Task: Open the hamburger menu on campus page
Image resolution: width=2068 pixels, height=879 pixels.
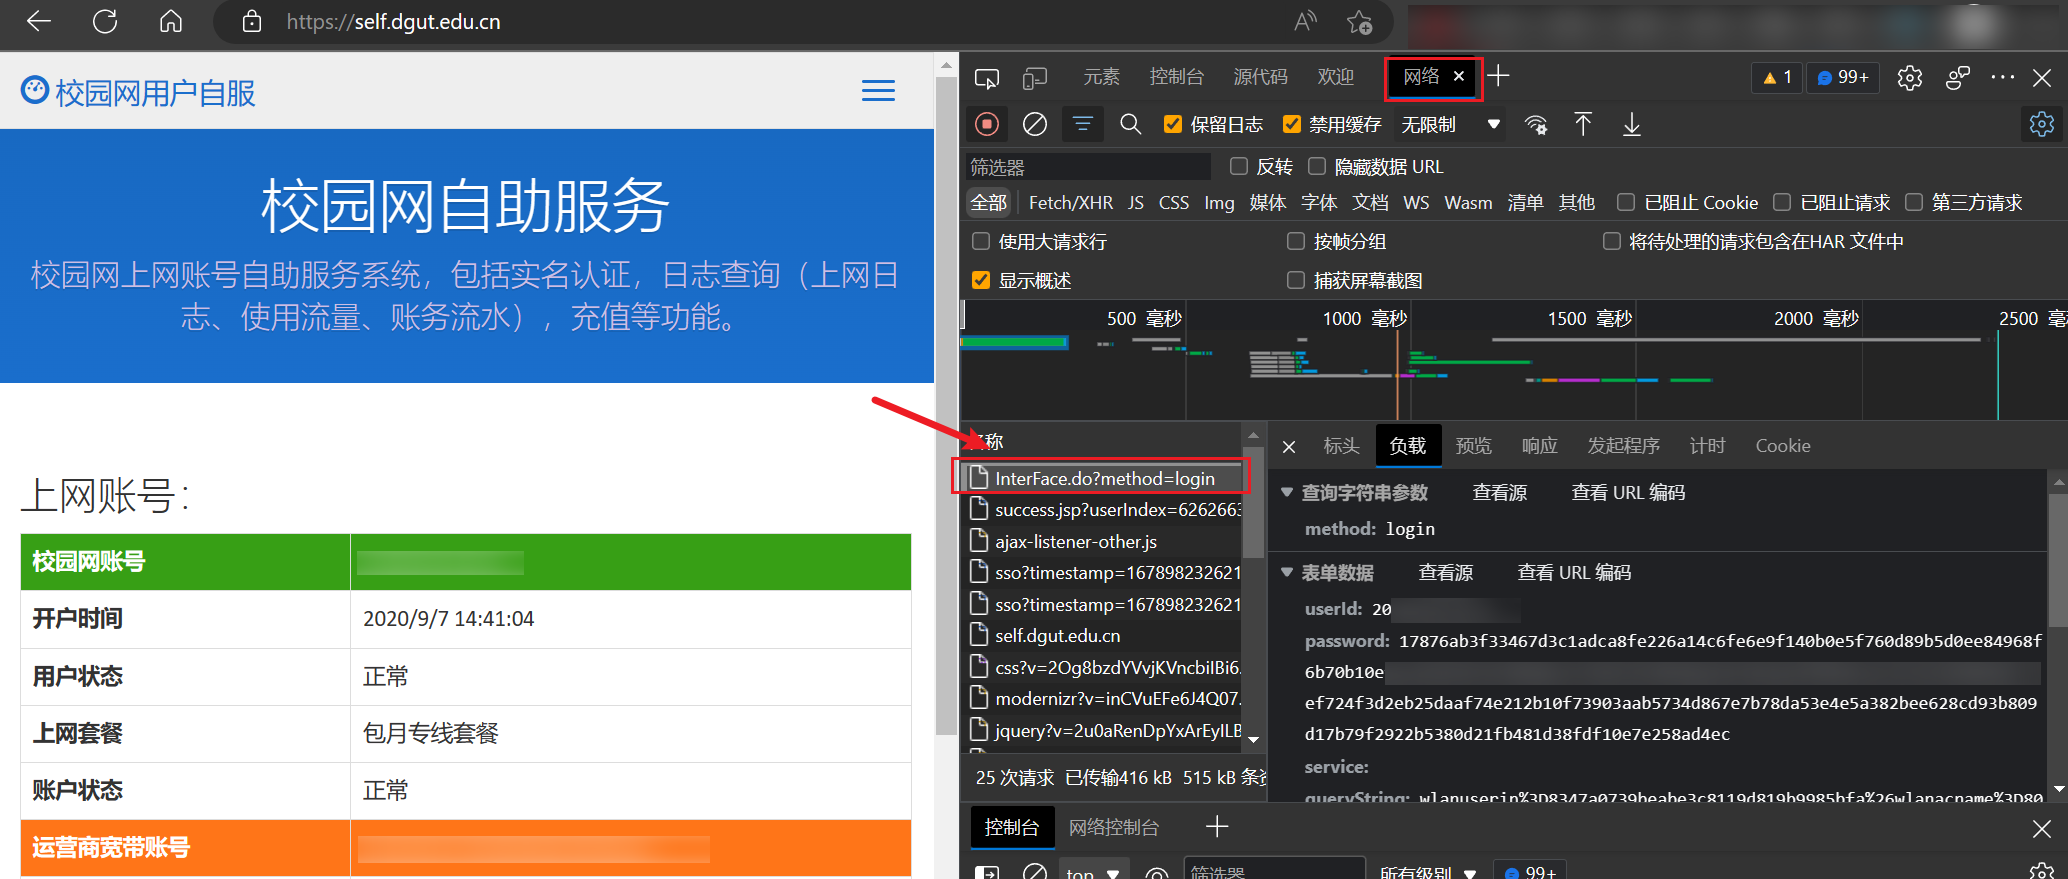Action: 878,91
